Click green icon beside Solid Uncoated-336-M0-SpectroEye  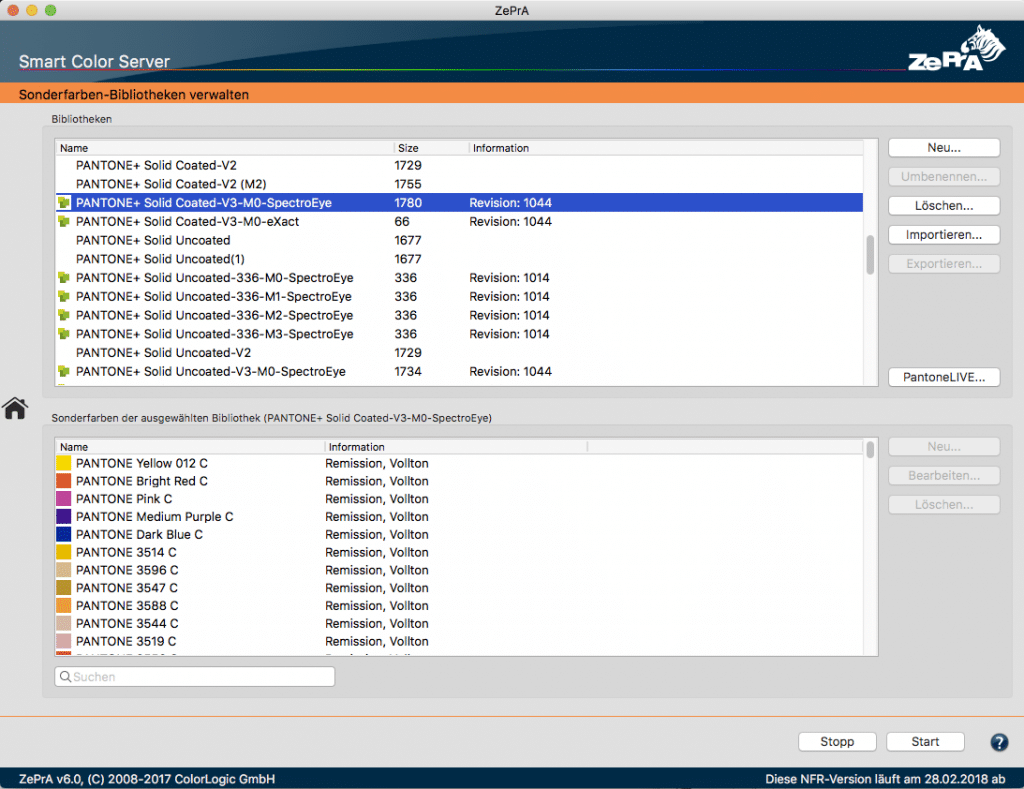64,278
